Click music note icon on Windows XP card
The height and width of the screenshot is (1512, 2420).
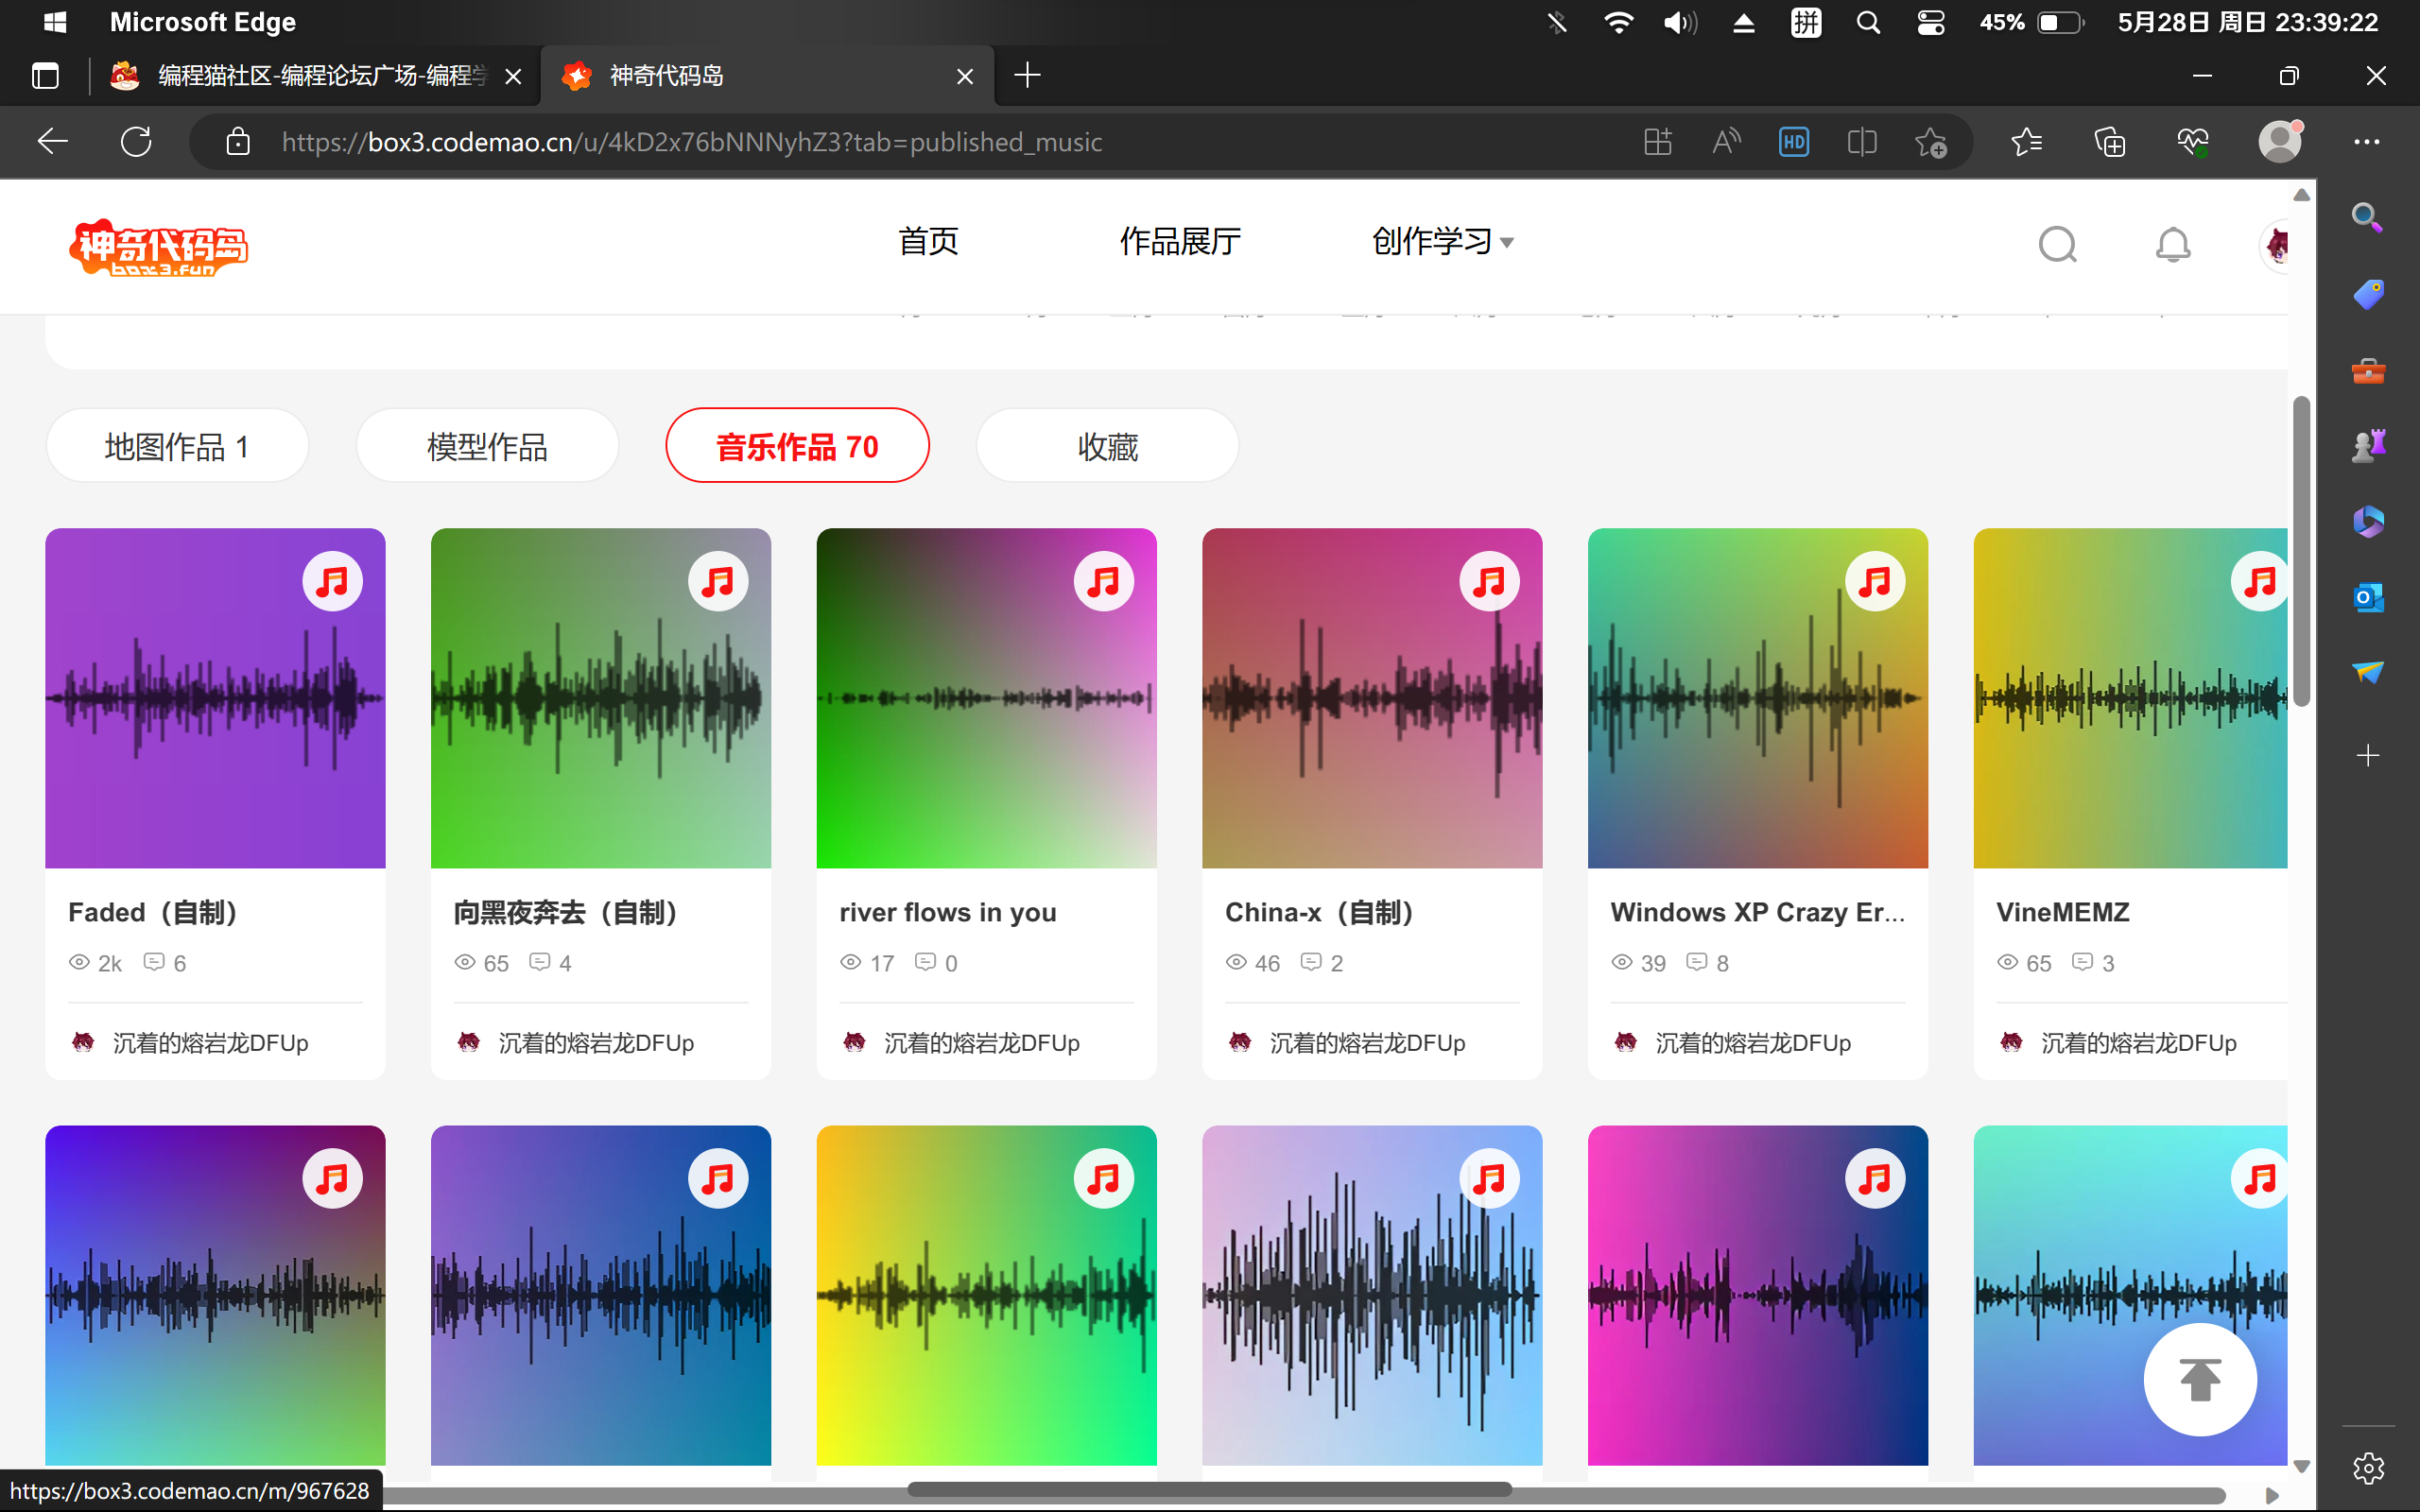click(1875, 581)
